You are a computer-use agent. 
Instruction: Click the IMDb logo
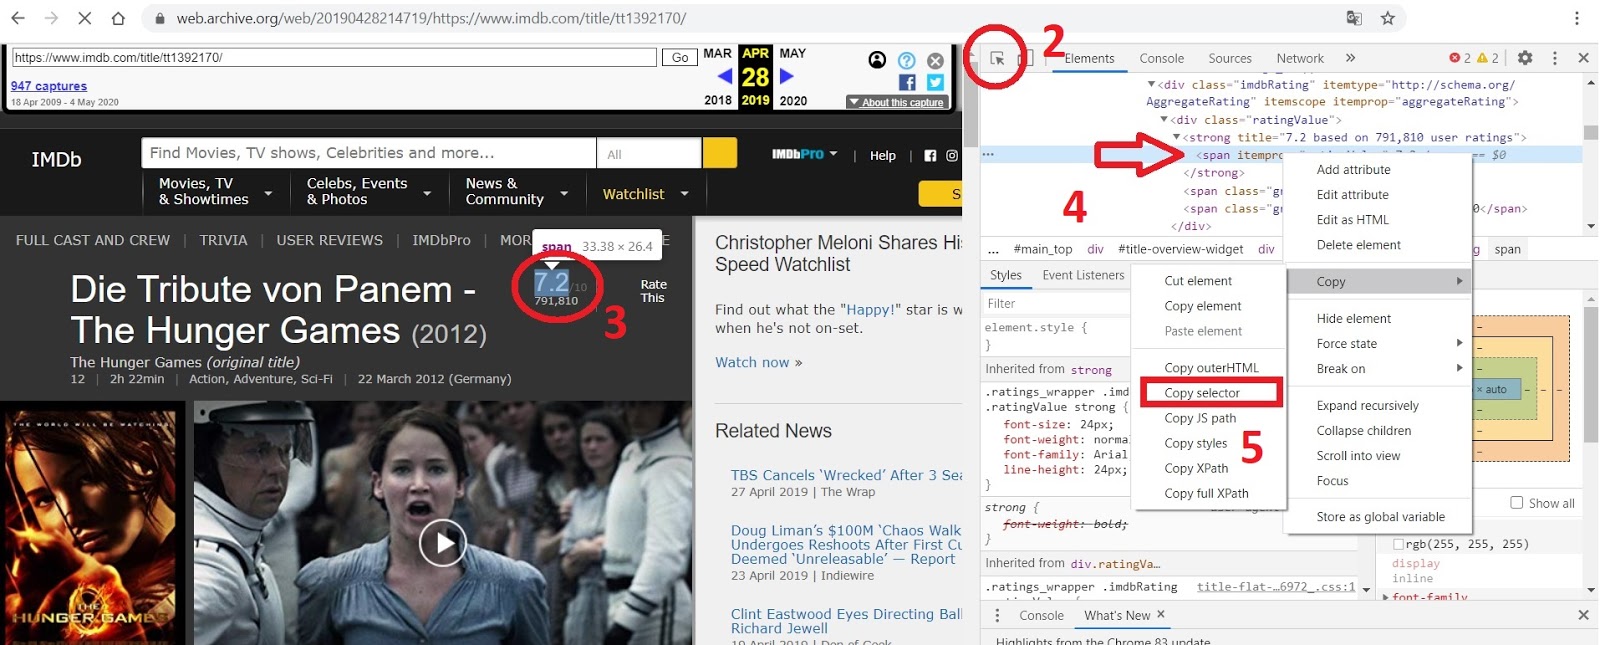tap(57, 160)
